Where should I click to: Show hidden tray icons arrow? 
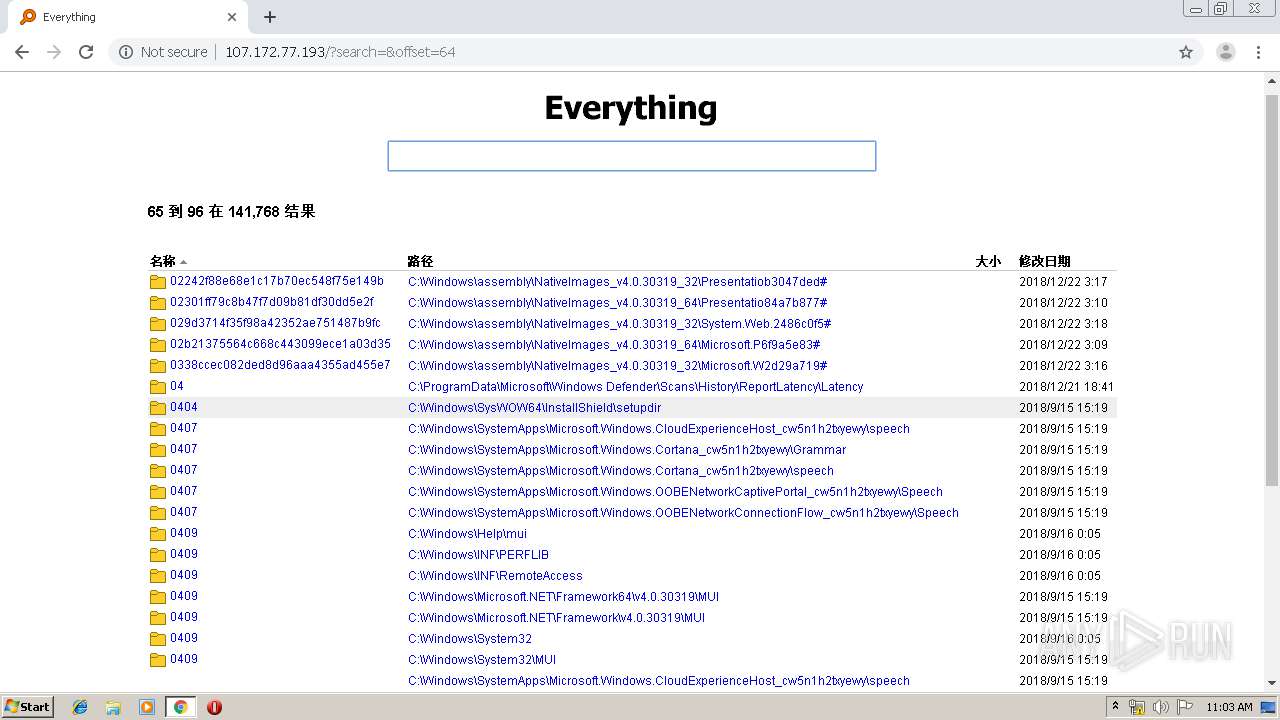click(x=1116, y=707)
